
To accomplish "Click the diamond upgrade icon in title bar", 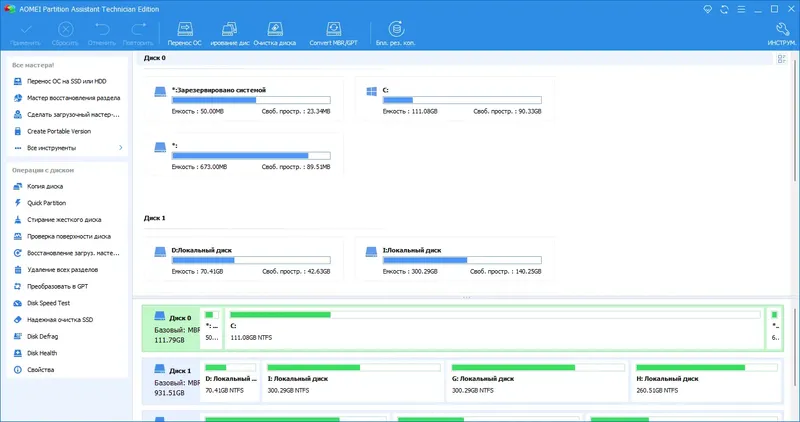I will (x=707, y=9).
